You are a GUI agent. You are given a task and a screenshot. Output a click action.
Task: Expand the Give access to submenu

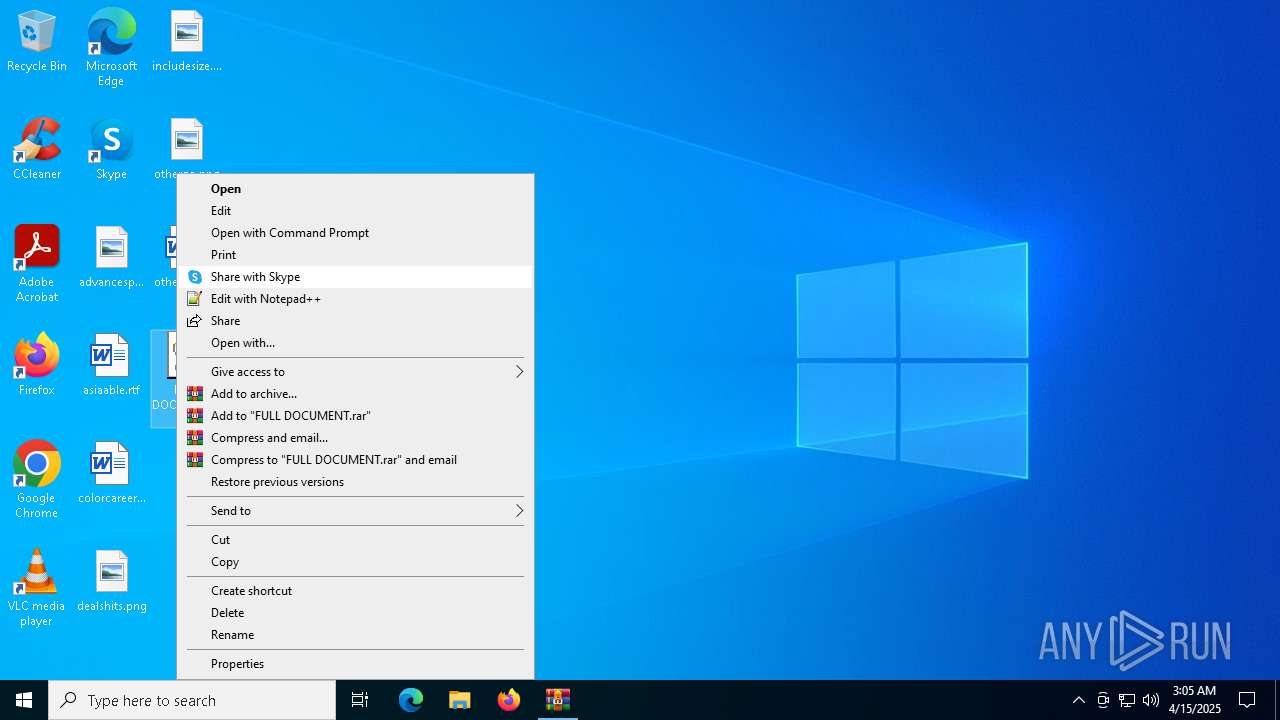pos(355,372)
